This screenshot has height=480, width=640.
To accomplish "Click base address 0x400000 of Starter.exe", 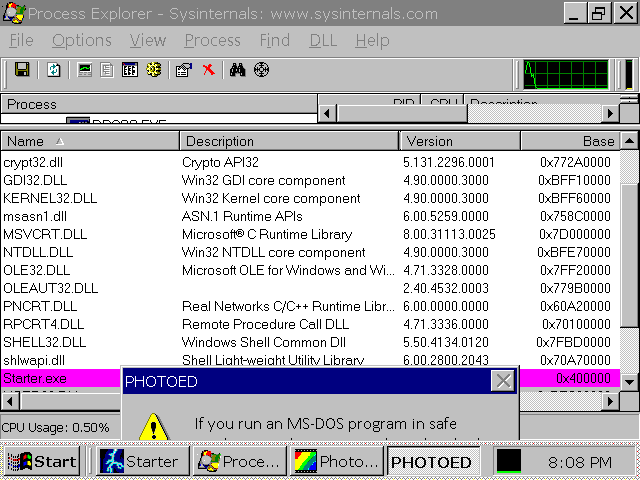I will pyautogui.click(x=584, y=378).
